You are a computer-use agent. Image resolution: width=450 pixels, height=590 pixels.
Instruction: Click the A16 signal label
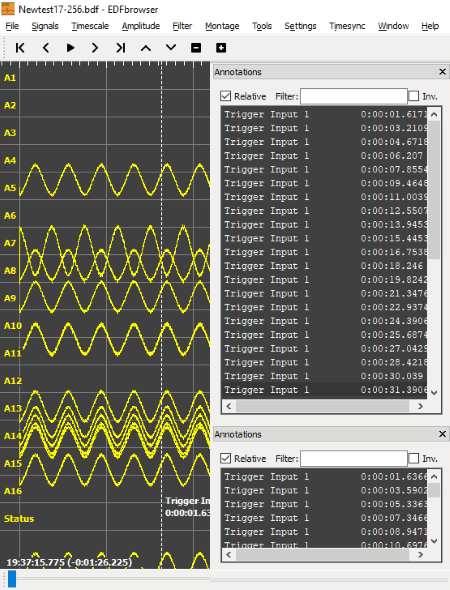tap(13, 491)
